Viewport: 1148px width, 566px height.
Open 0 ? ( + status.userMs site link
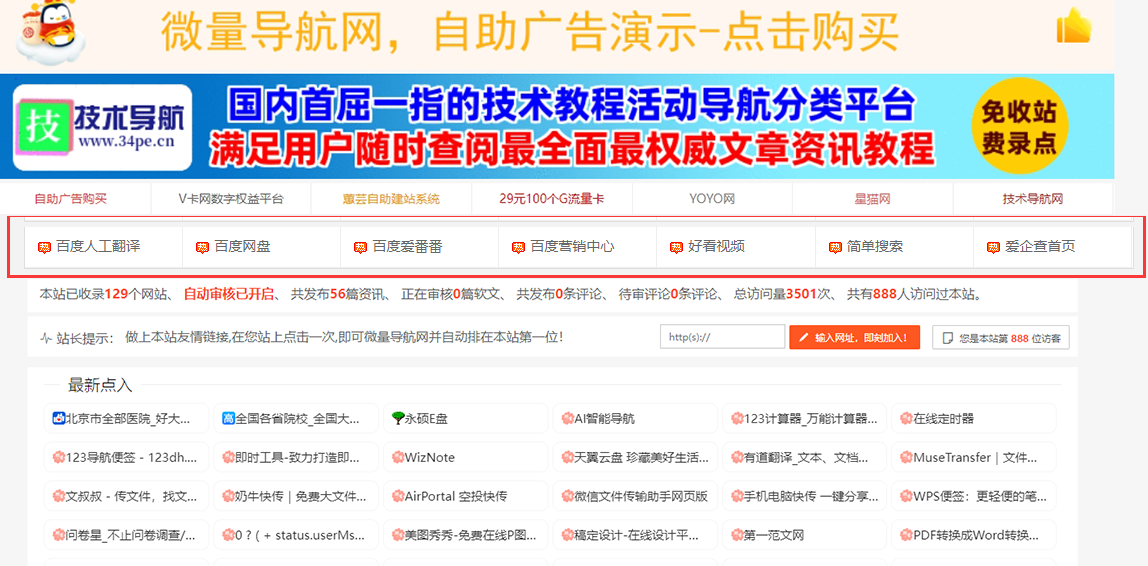pos(297,535)
